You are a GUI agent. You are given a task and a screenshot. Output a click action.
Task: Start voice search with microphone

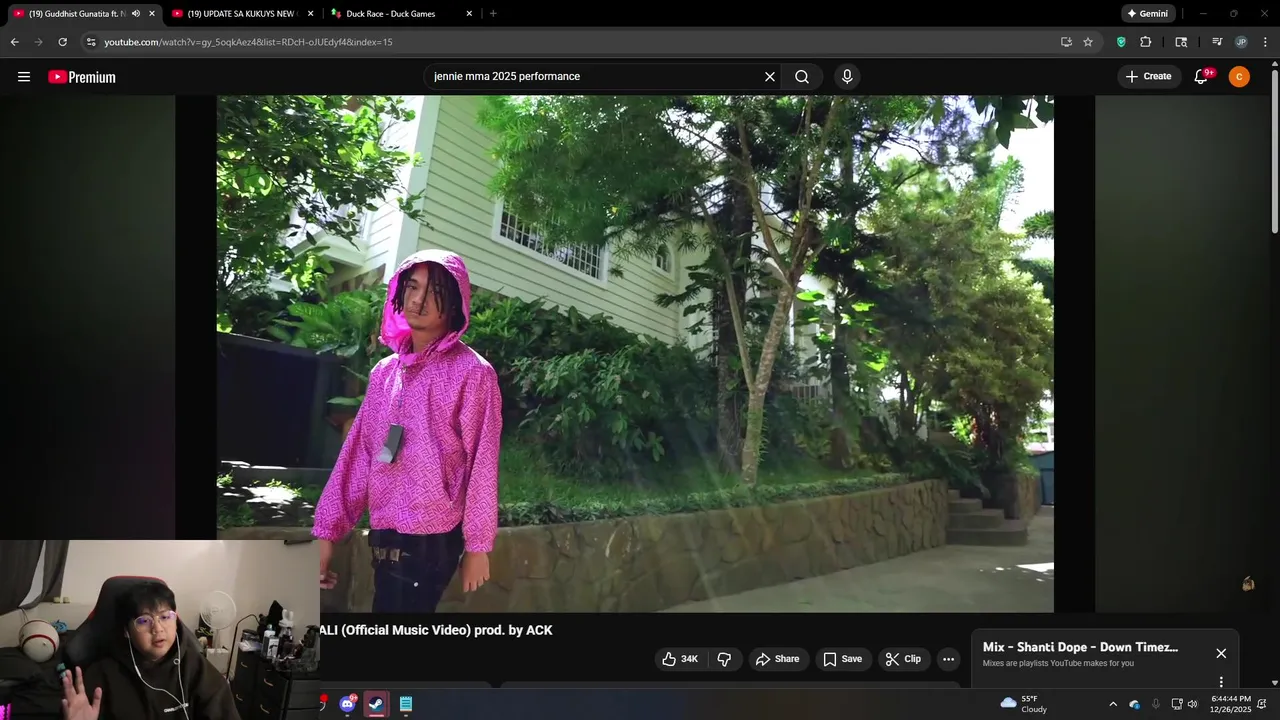tap(847, 77)
